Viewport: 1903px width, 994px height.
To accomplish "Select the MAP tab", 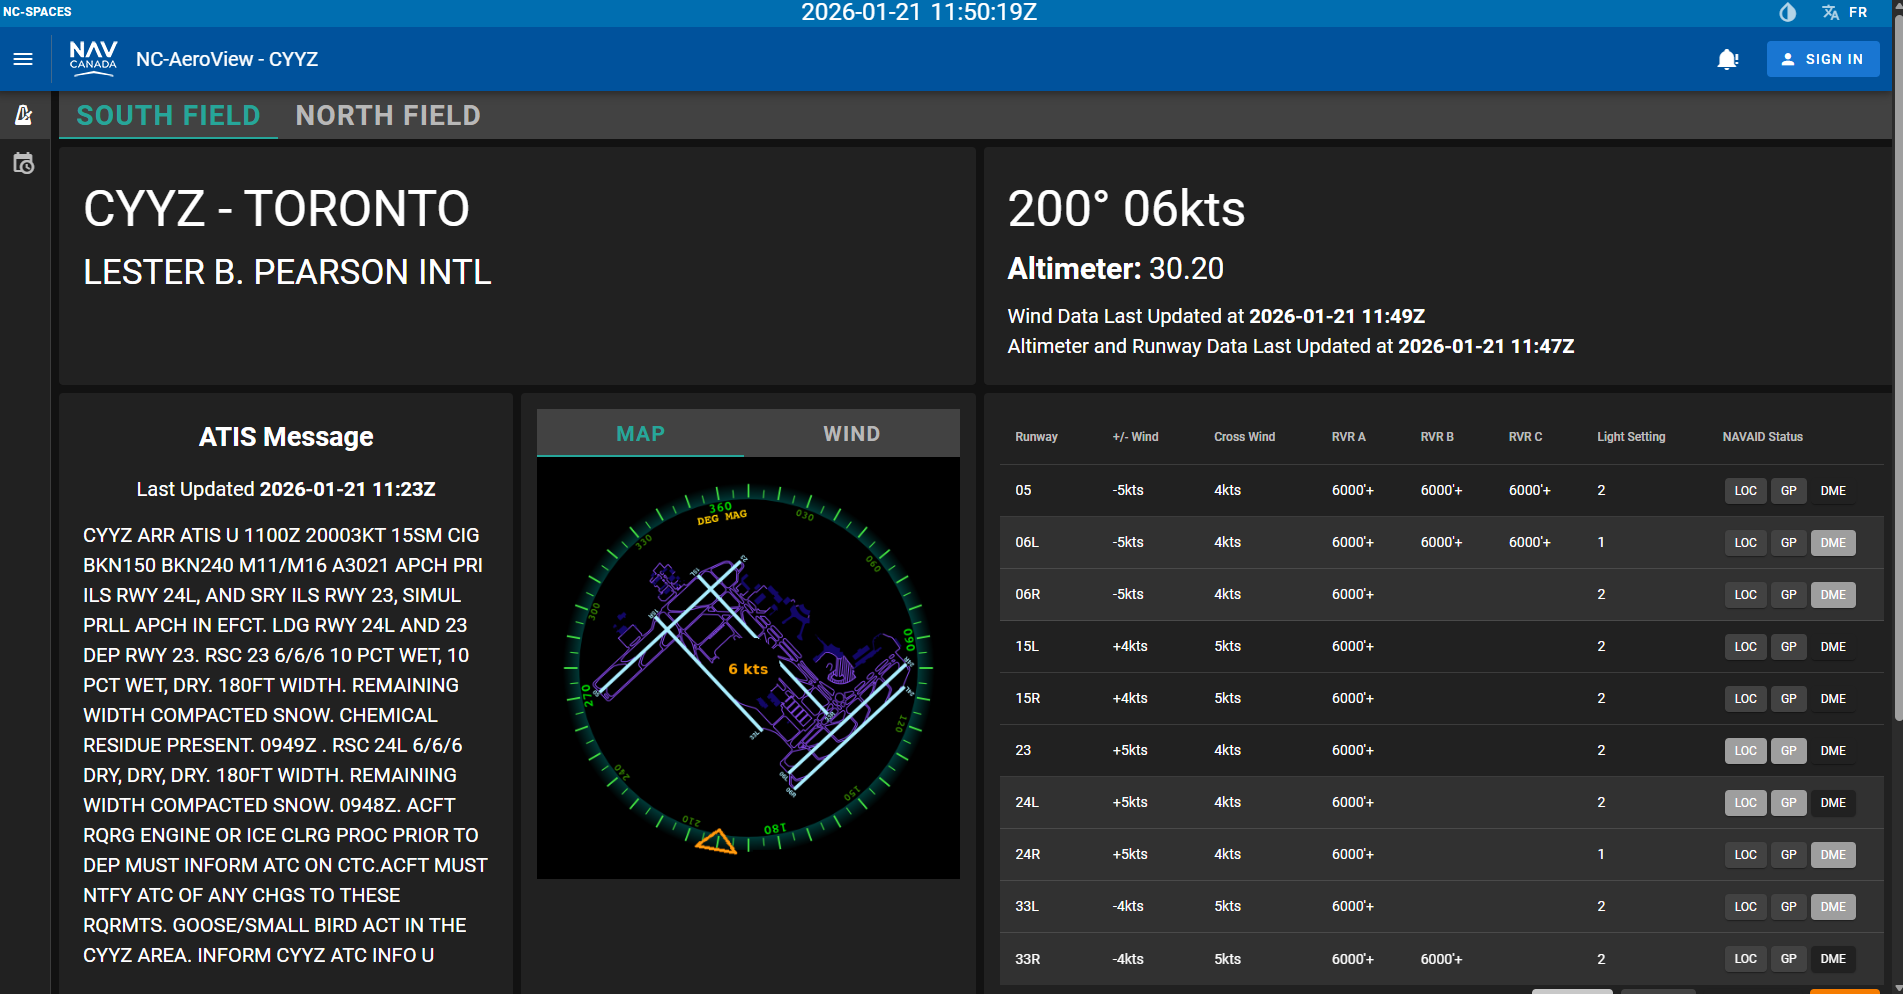I will coord(639,433).
